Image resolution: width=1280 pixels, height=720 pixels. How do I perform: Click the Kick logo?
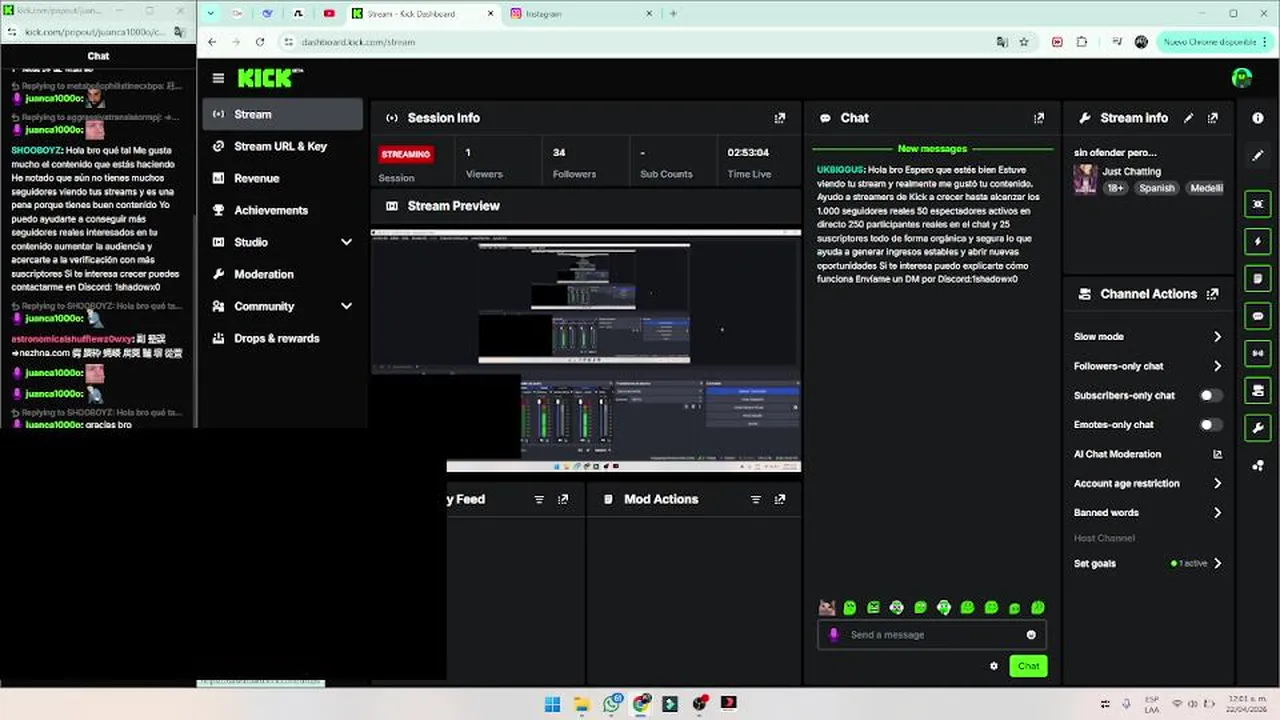coord(270,78)
